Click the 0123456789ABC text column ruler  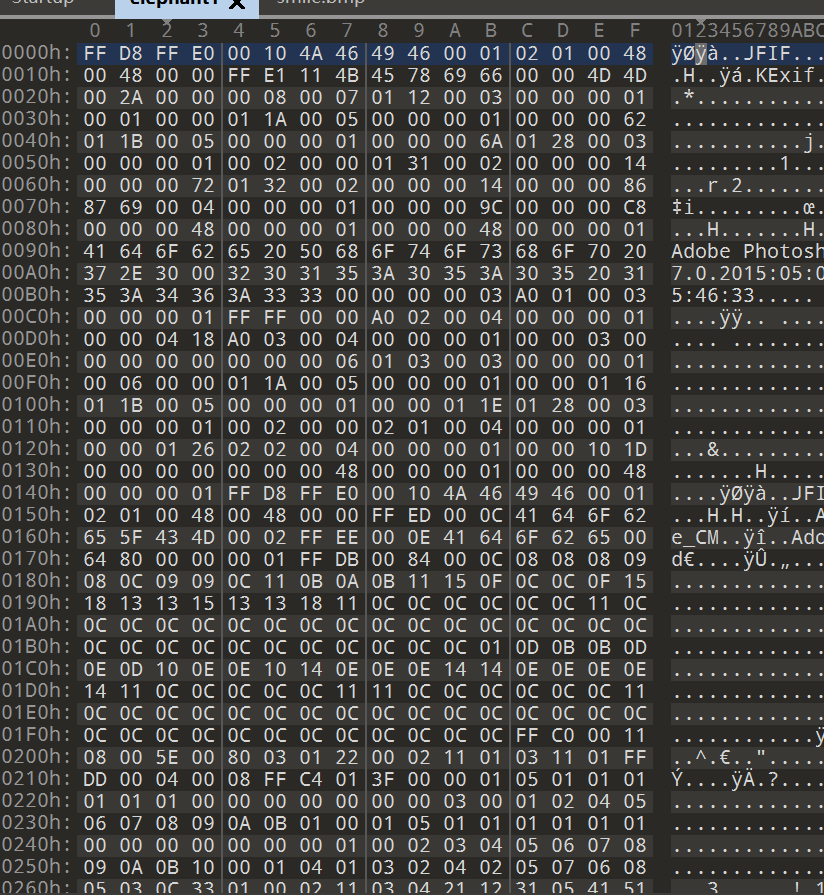[748, 30]
